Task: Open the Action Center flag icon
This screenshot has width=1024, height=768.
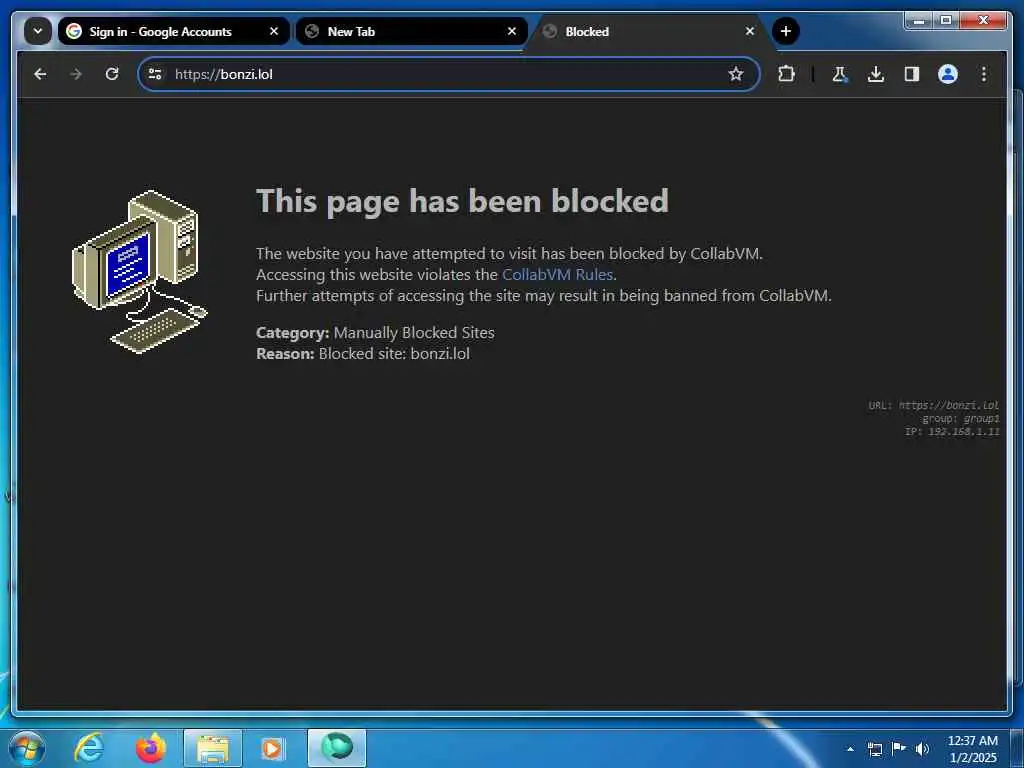Action: [899, 749]
